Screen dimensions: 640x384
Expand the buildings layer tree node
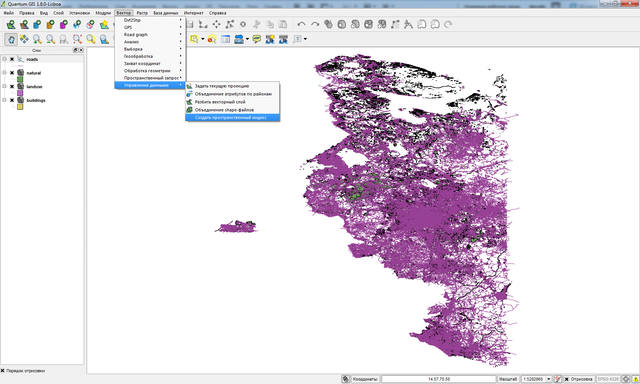click(4, 100)
